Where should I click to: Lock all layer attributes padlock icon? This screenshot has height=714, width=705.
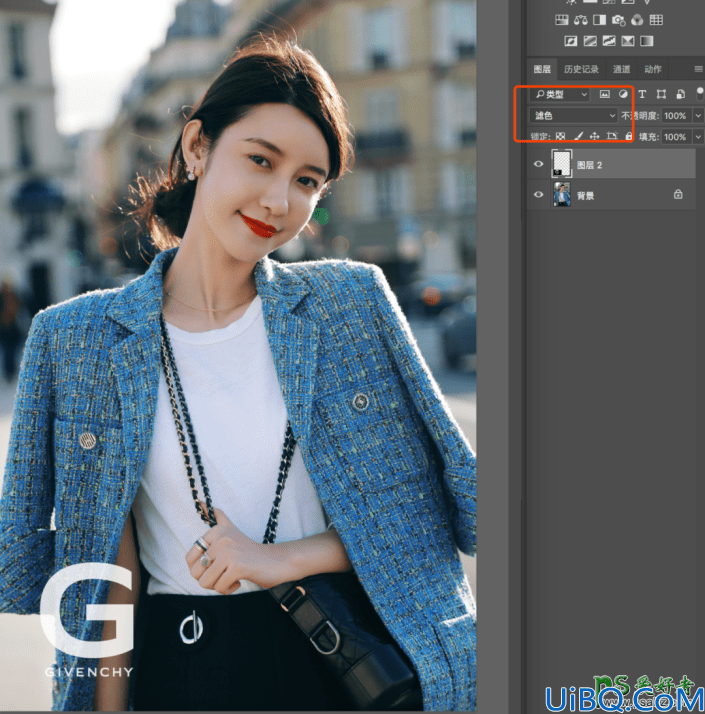[628, 136]
